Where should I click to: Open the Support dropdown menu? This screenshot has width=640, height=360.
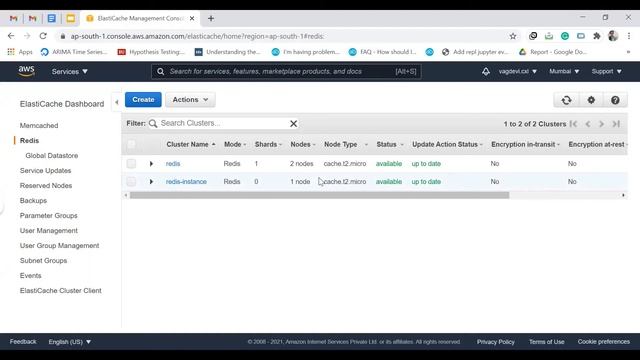click(607, 71)
